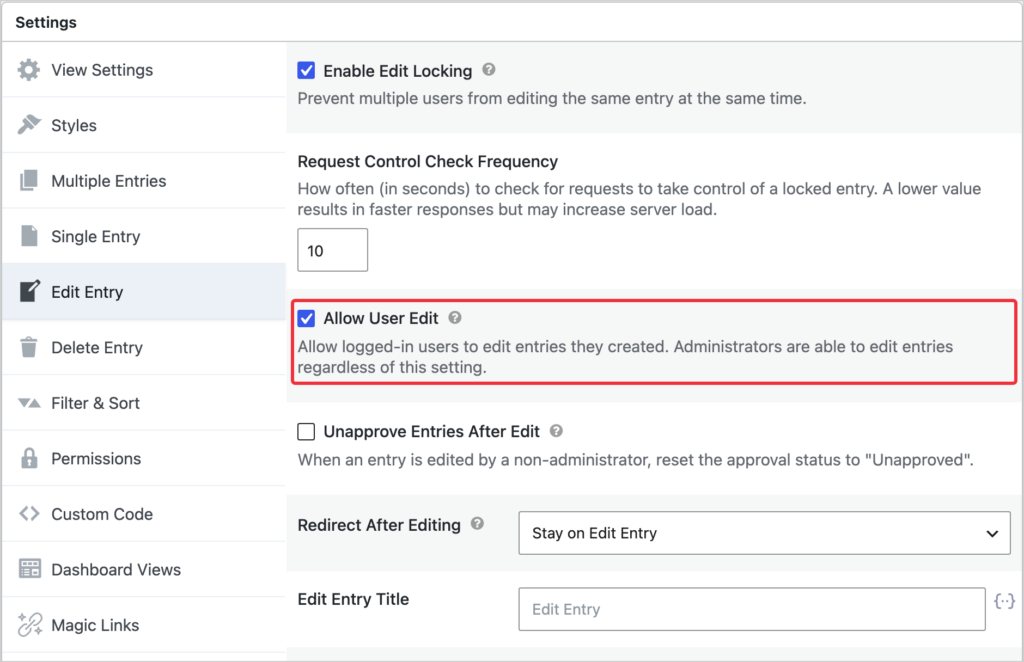Click the Dashboard Views table icon
This screenshot has width=1024, height=662.
point(29,569)
